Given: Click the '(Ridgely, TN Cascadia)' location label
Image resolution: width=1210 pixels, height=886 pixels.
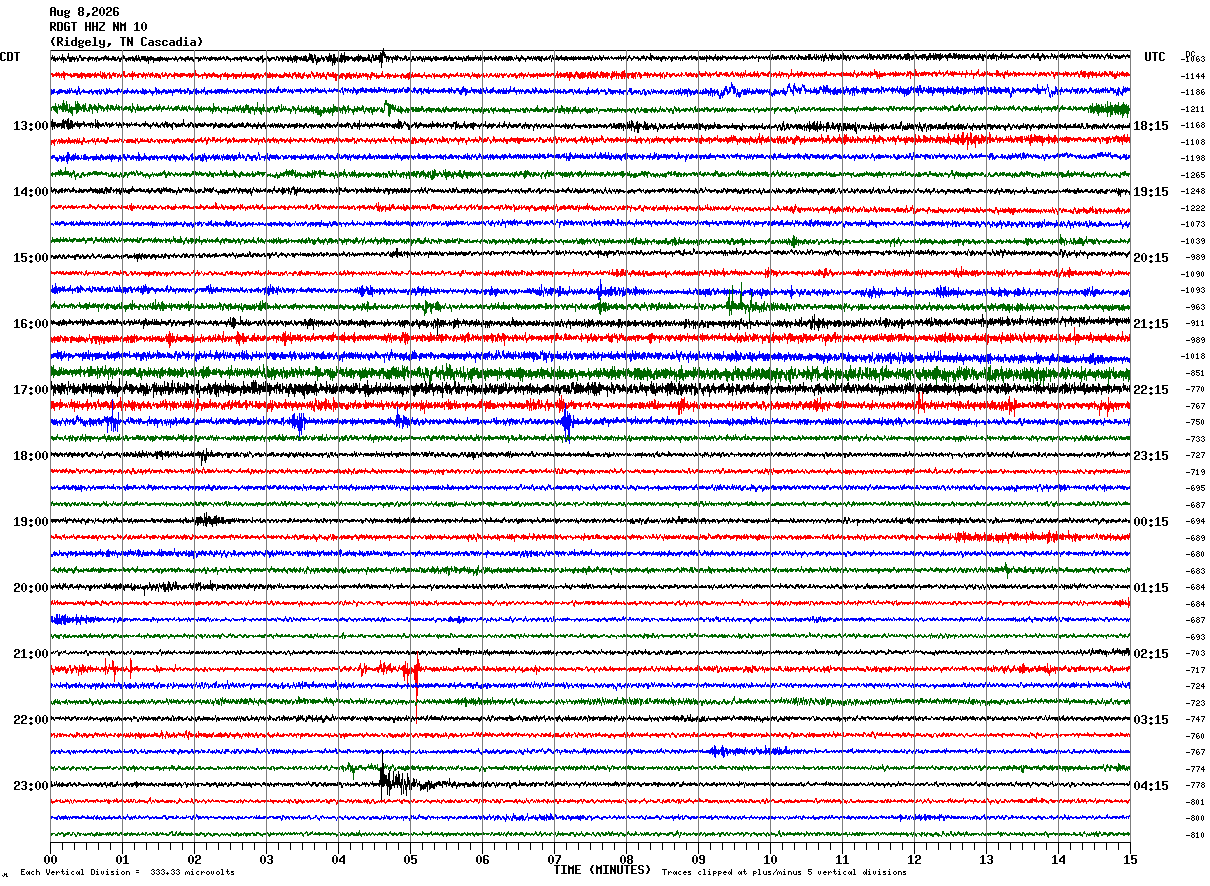Looking at the screenshot, I should coord(126,42).
